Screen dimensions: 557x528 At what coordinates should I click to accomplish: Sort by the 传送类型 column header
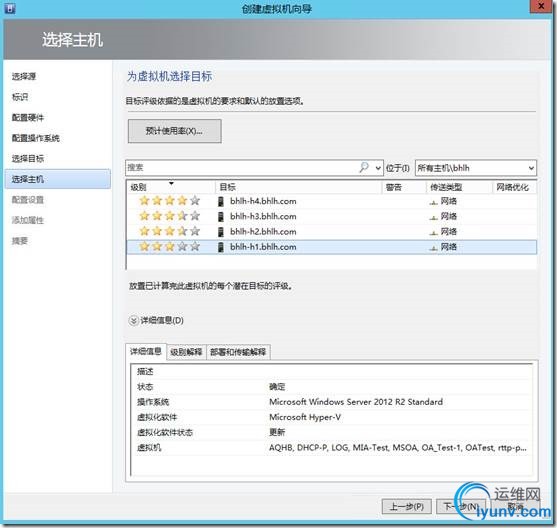459,187
